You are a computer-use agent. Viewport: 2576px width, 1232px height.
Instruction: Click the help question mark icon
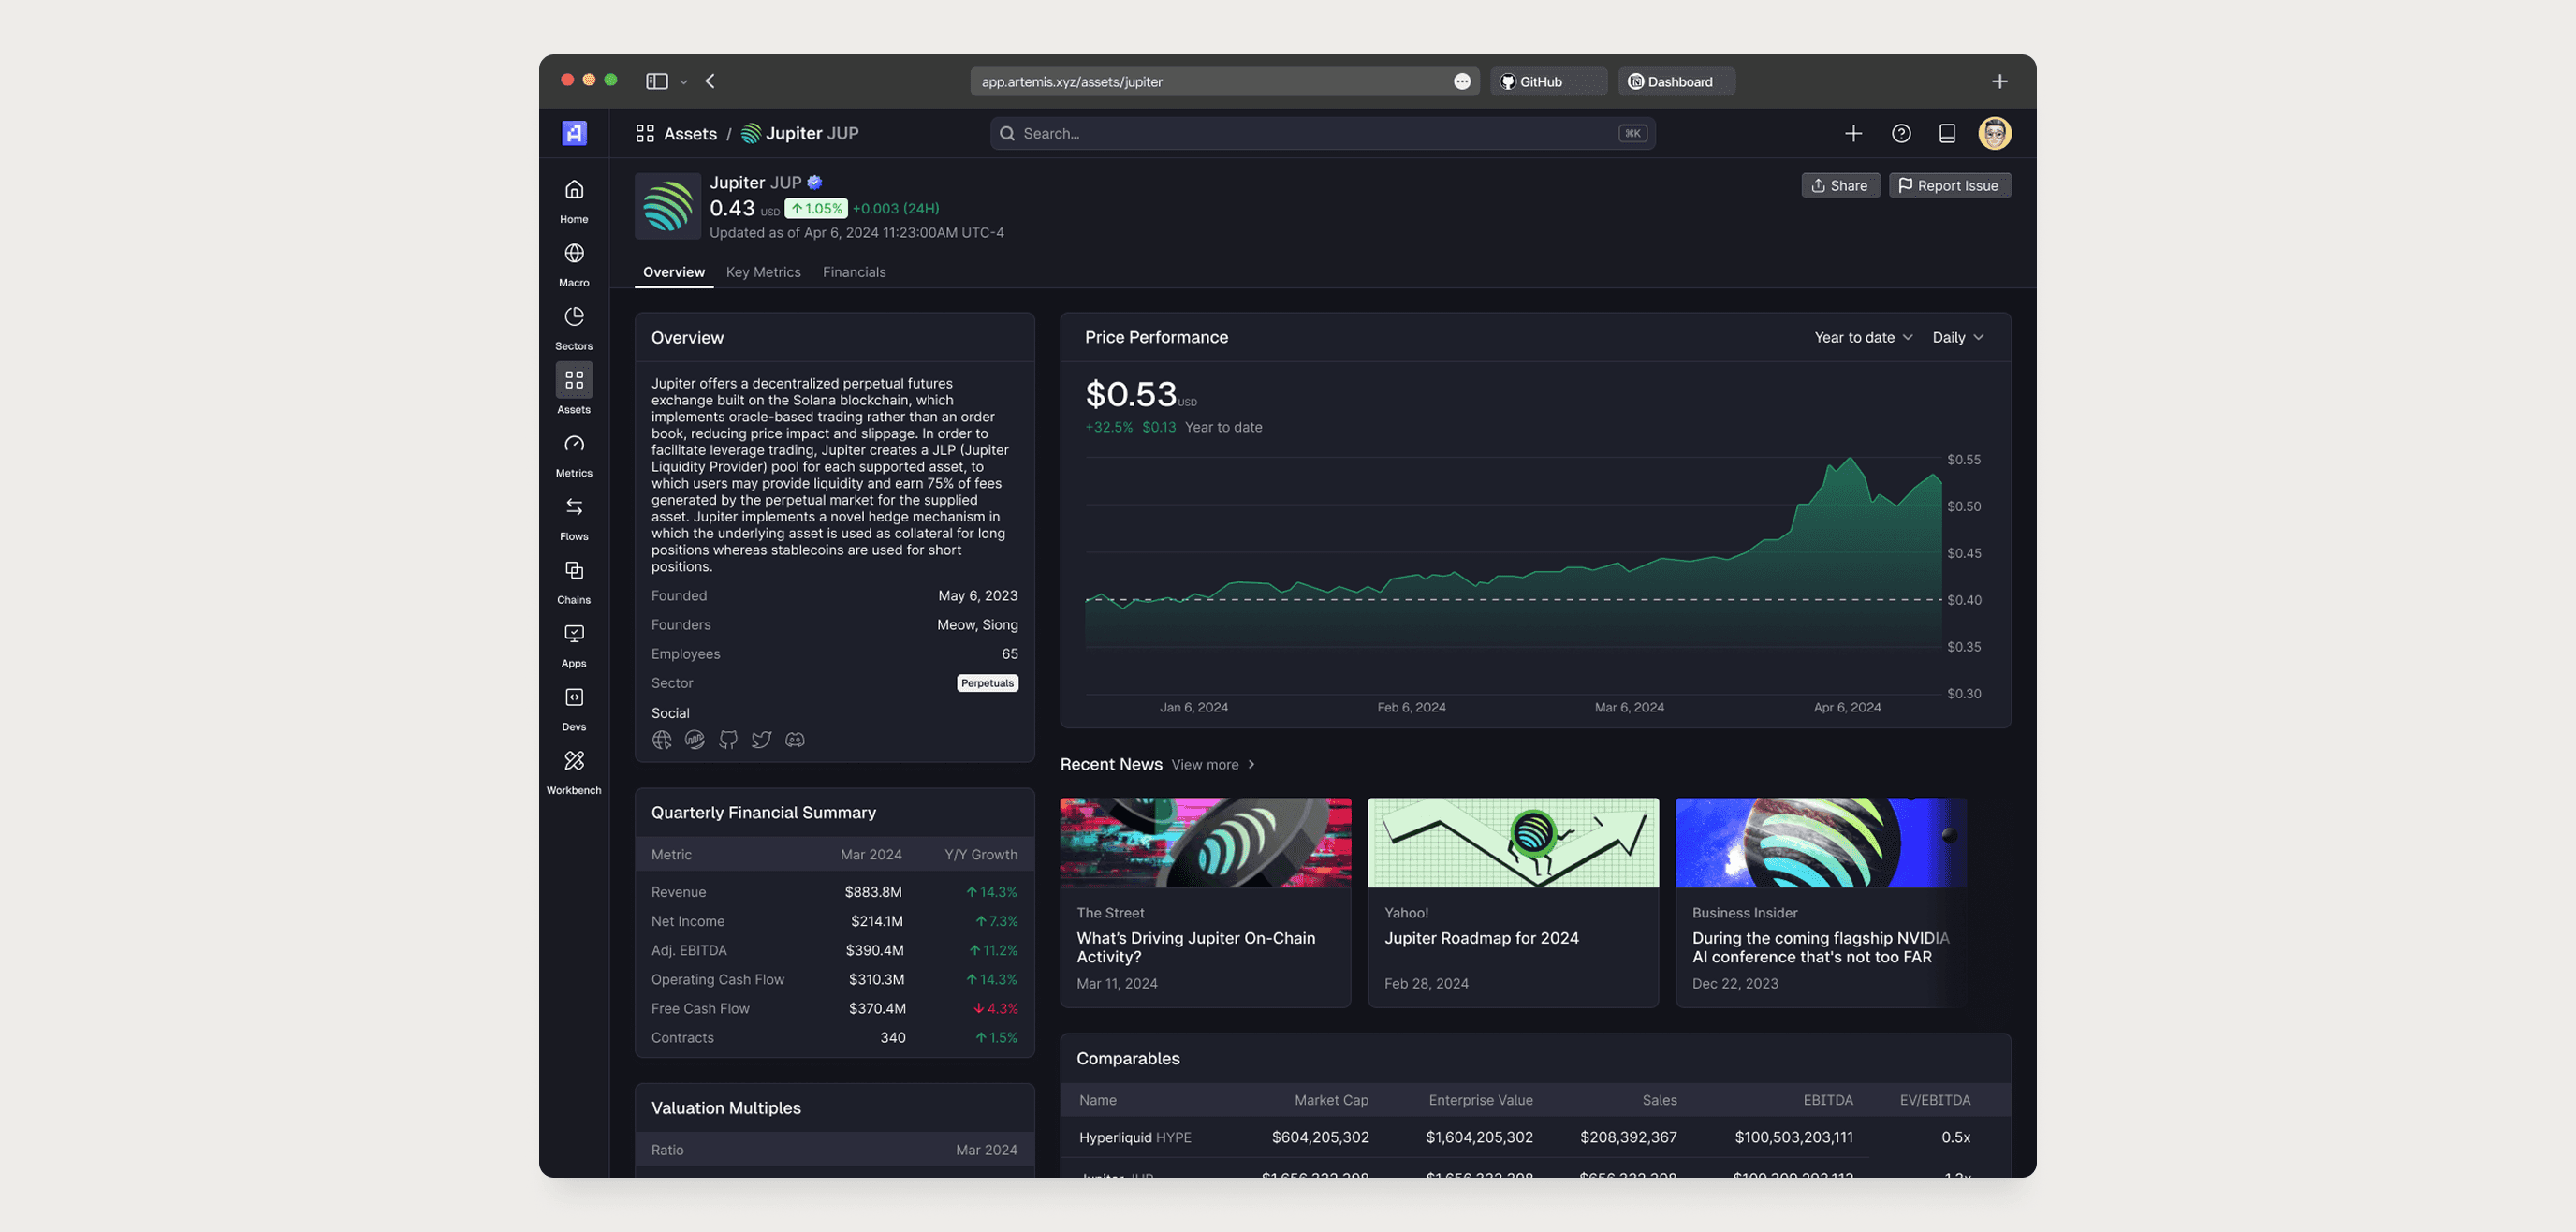pyautogui.click(x=1901, y=134)
